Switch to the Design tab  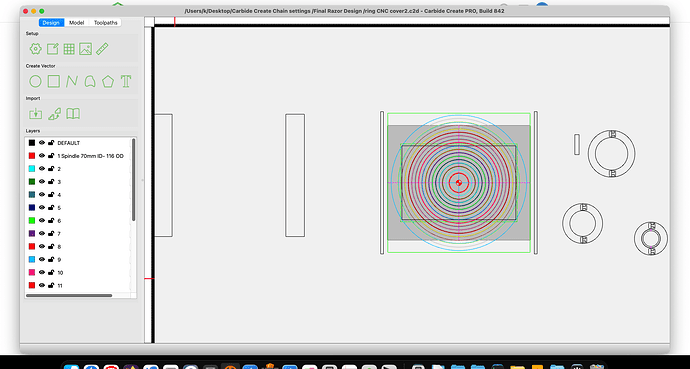[x=51, y=22]
